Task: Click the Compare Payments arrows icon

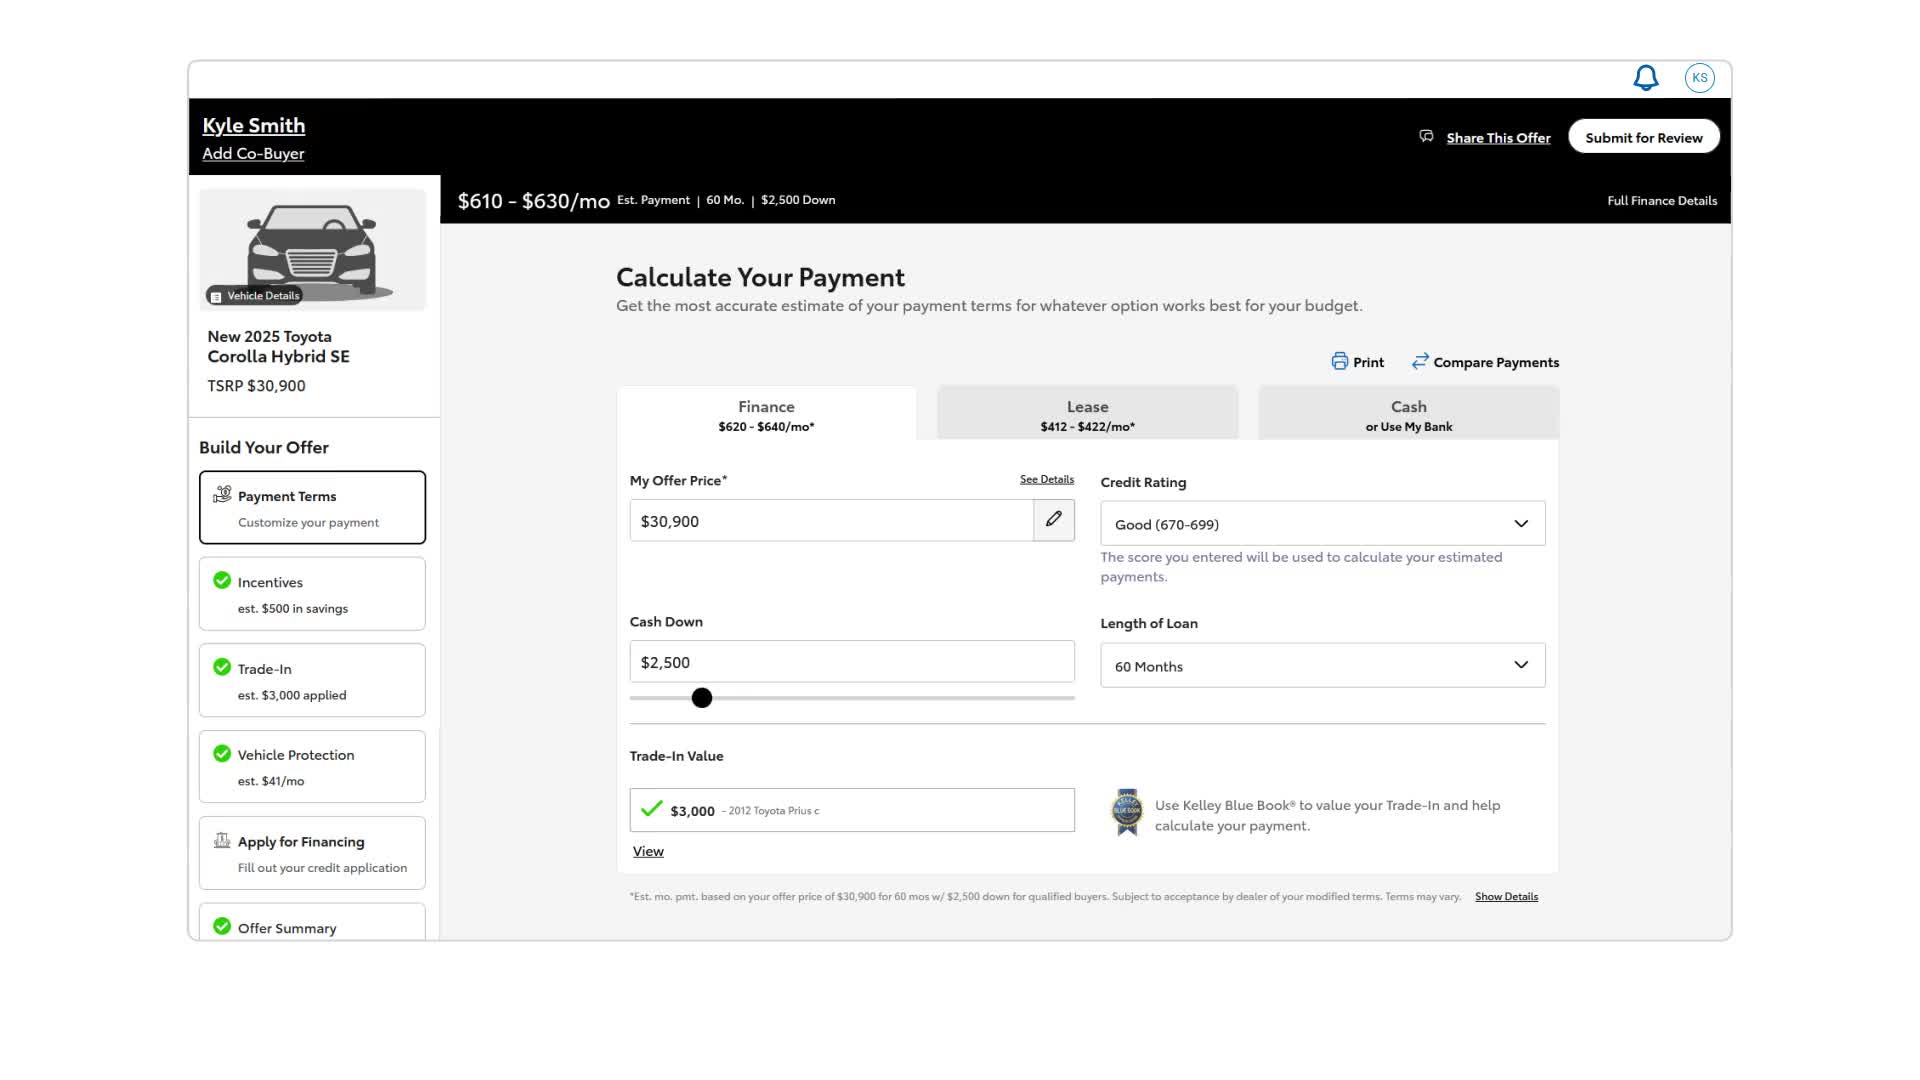Action: pyautogui.click(x=1419, y=362)
